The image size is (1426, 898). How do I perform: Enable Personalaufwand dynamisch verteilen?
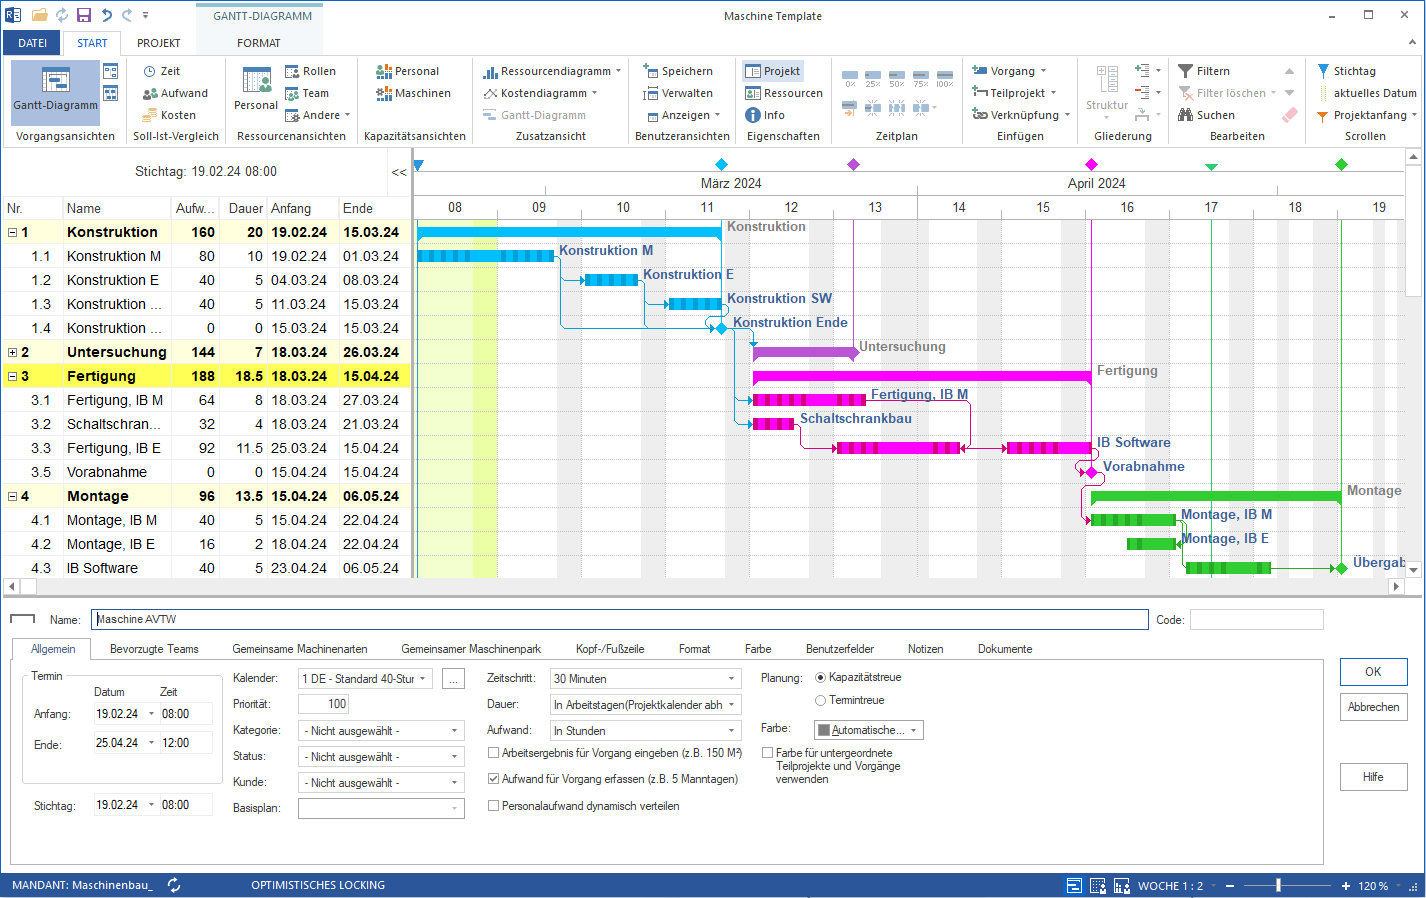pos(493,806)
